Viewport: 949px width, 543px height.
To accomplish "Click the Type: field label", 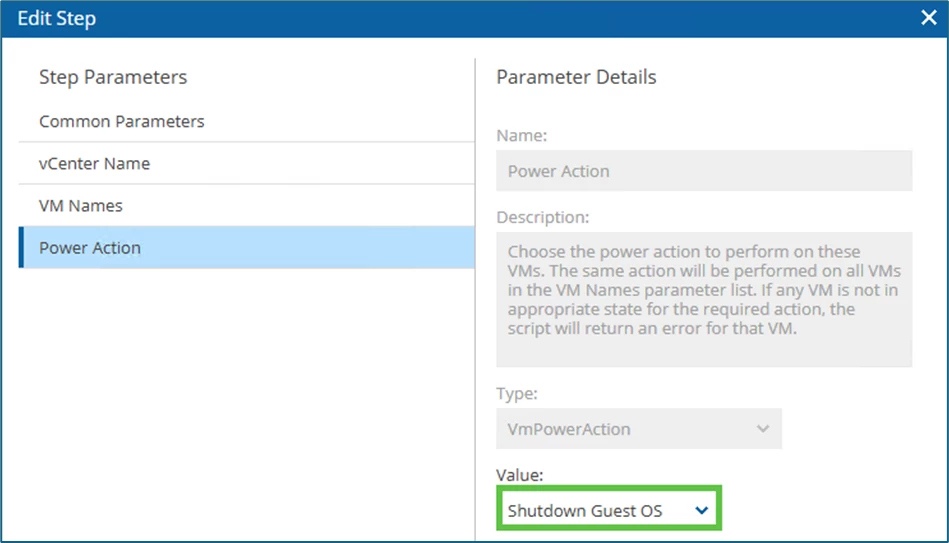I will tap(517, 394).
